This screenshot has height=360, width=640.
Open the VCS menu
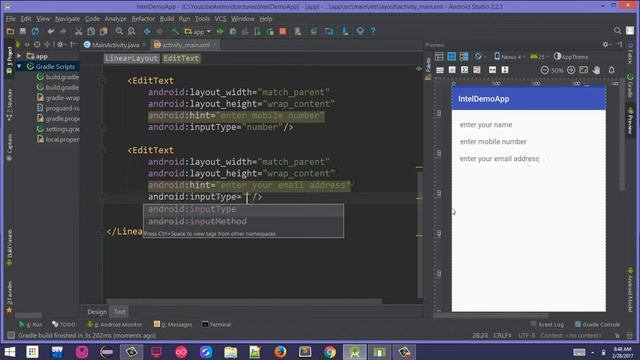[220, 19]
